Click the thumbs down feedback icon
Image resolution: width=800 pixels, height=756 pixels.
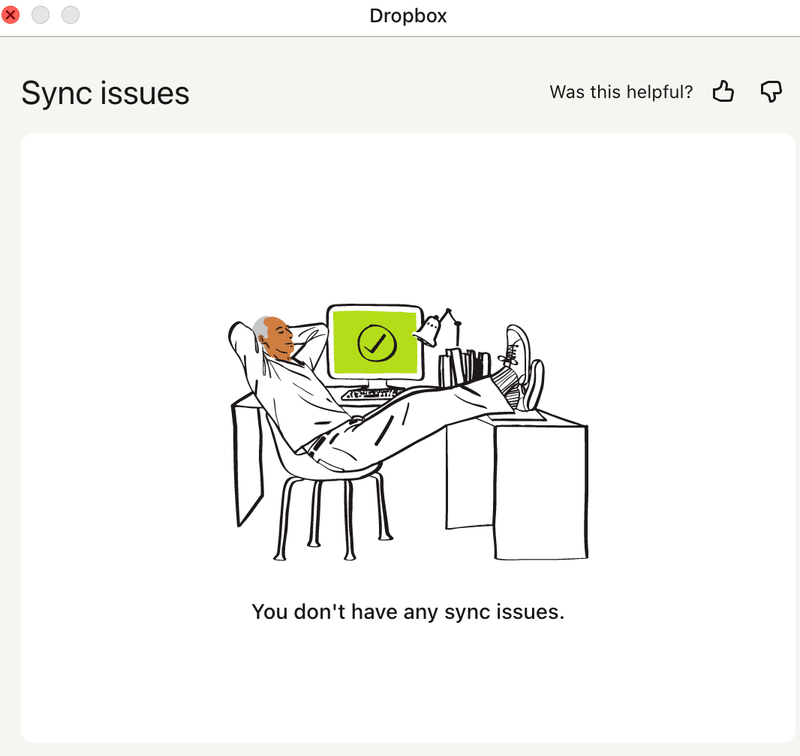(x=770, y=92)
